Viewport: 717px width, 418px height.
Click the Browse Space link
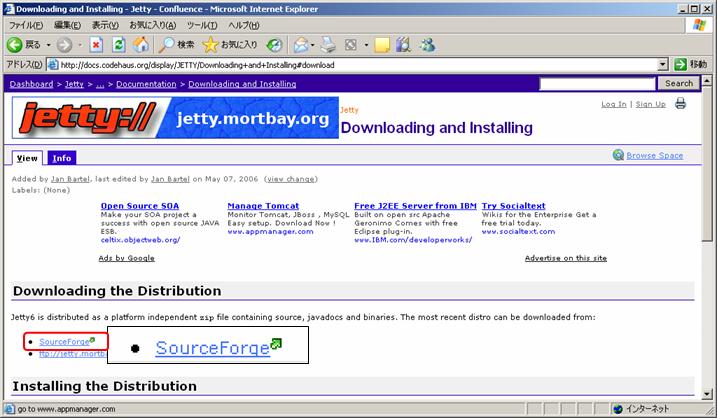click(x=654, y=155)
